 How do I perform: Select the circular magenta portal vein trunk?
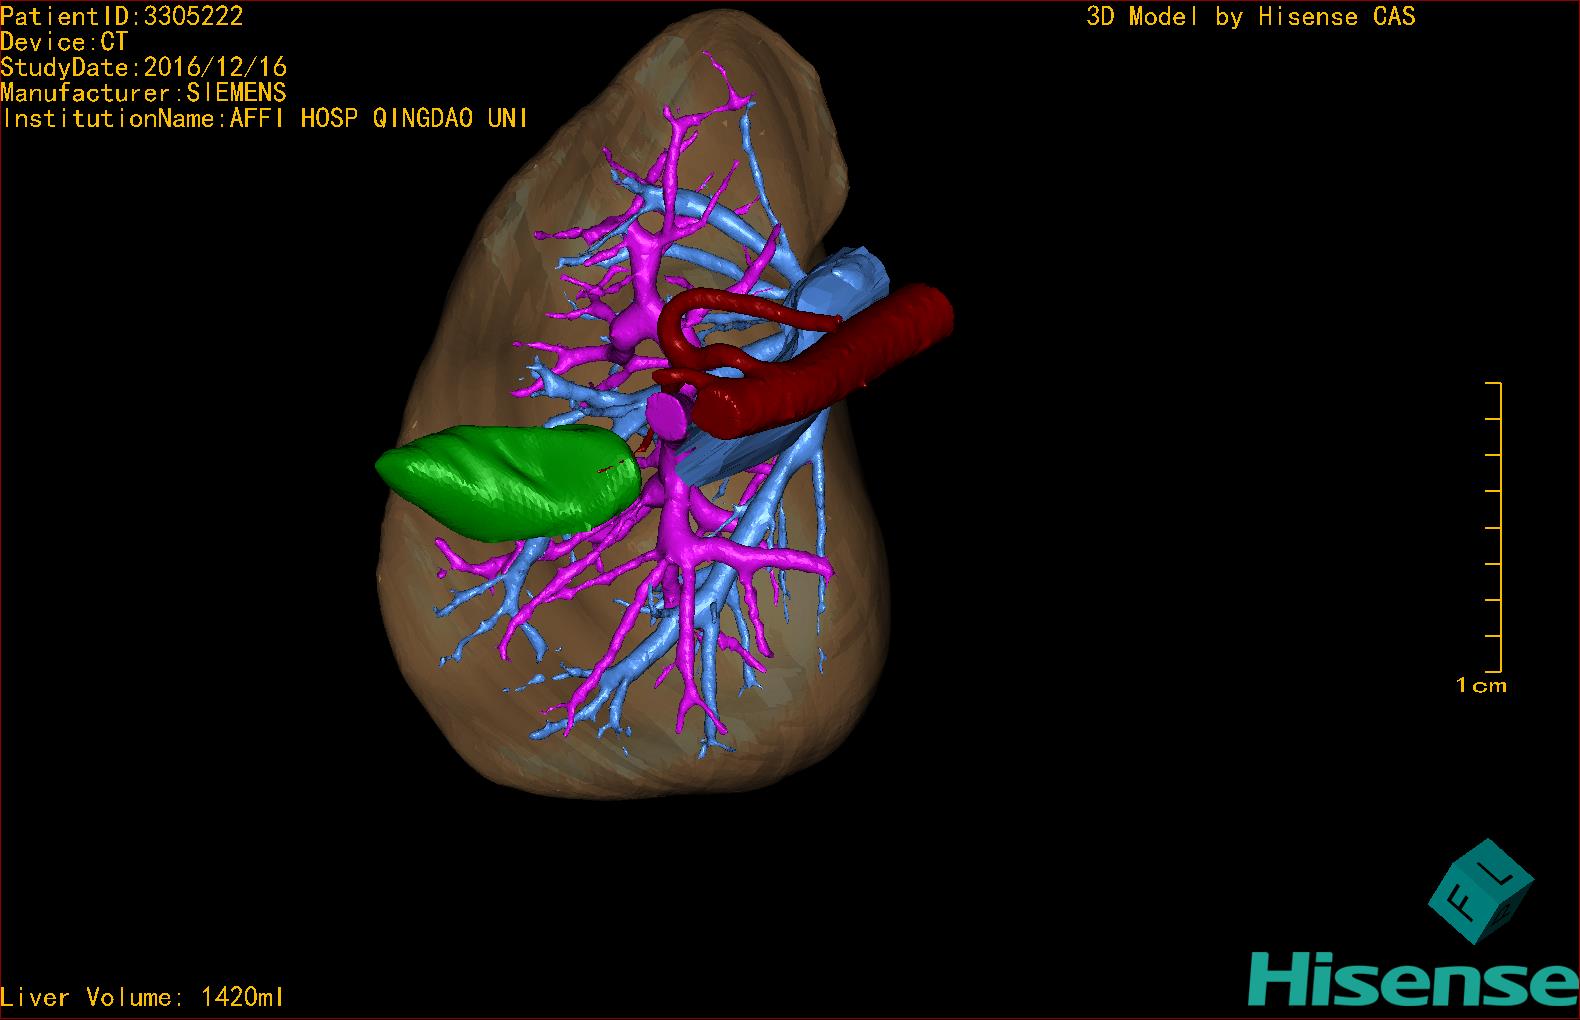tap(665, 412)
